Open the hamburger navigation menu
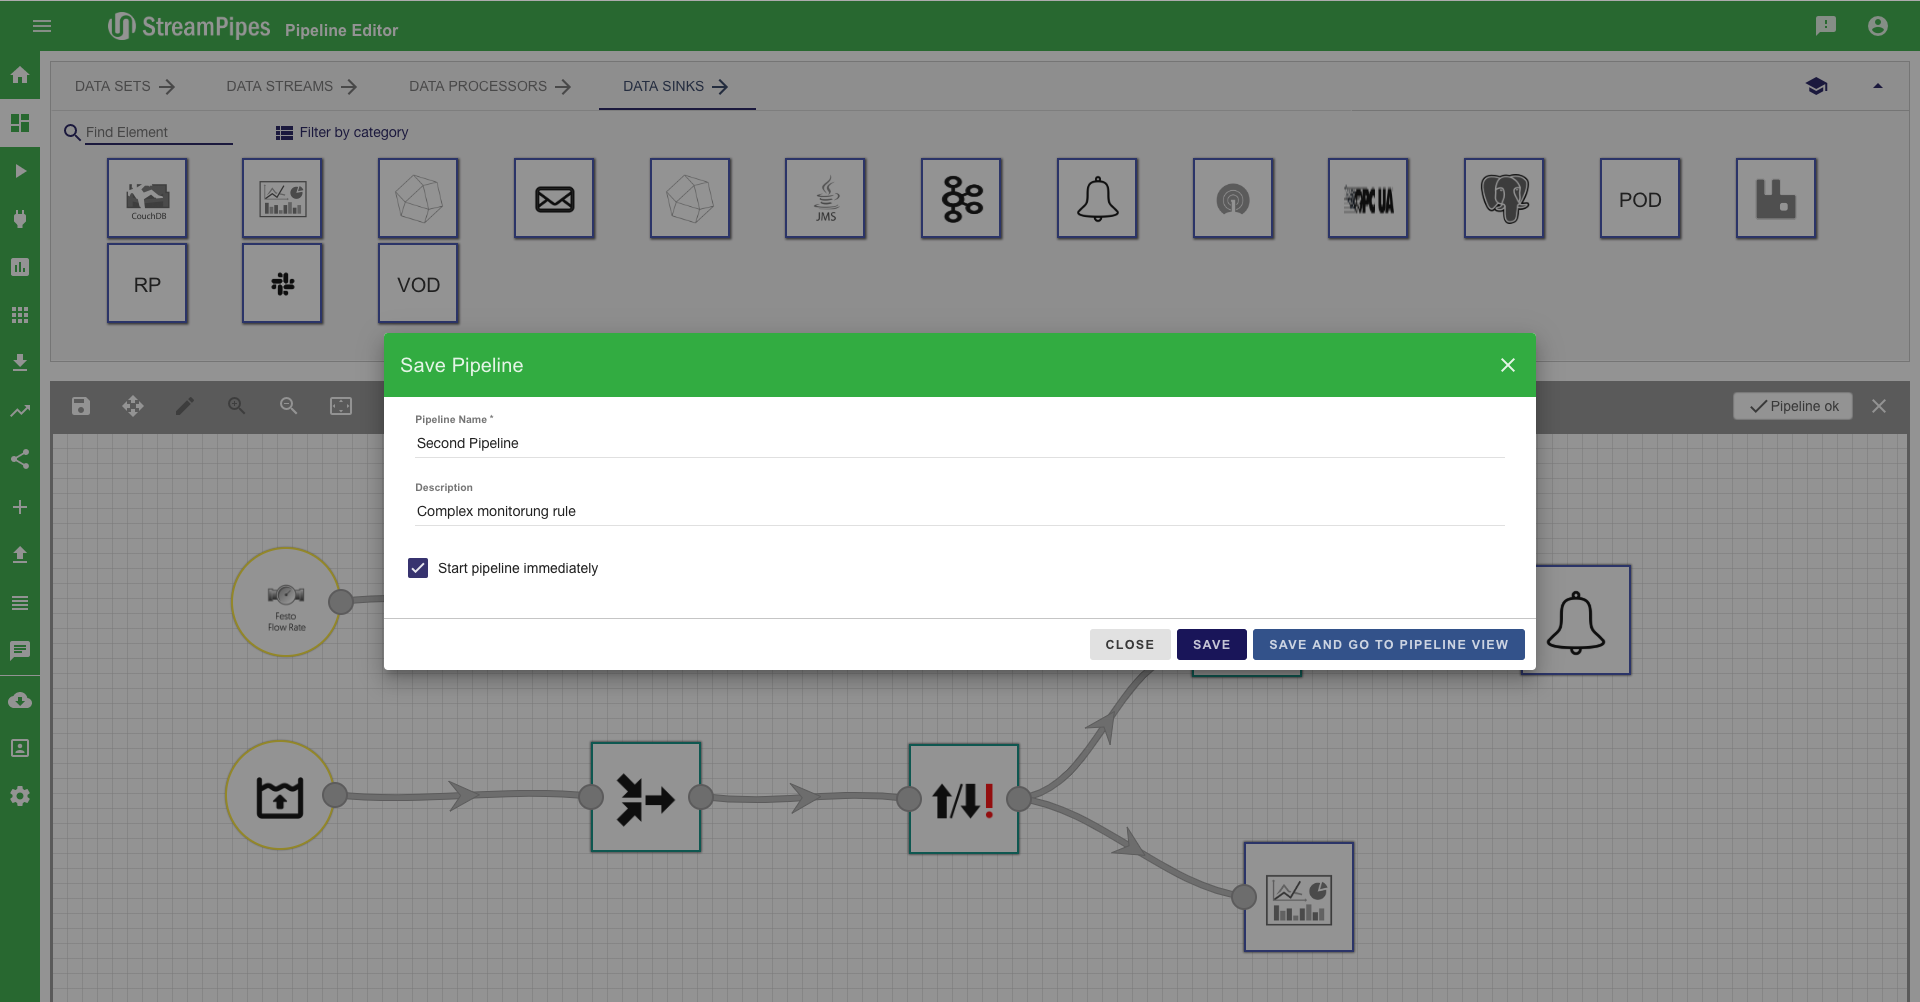Screen dimensions: 1920x1002 click(x=42, y=26)
